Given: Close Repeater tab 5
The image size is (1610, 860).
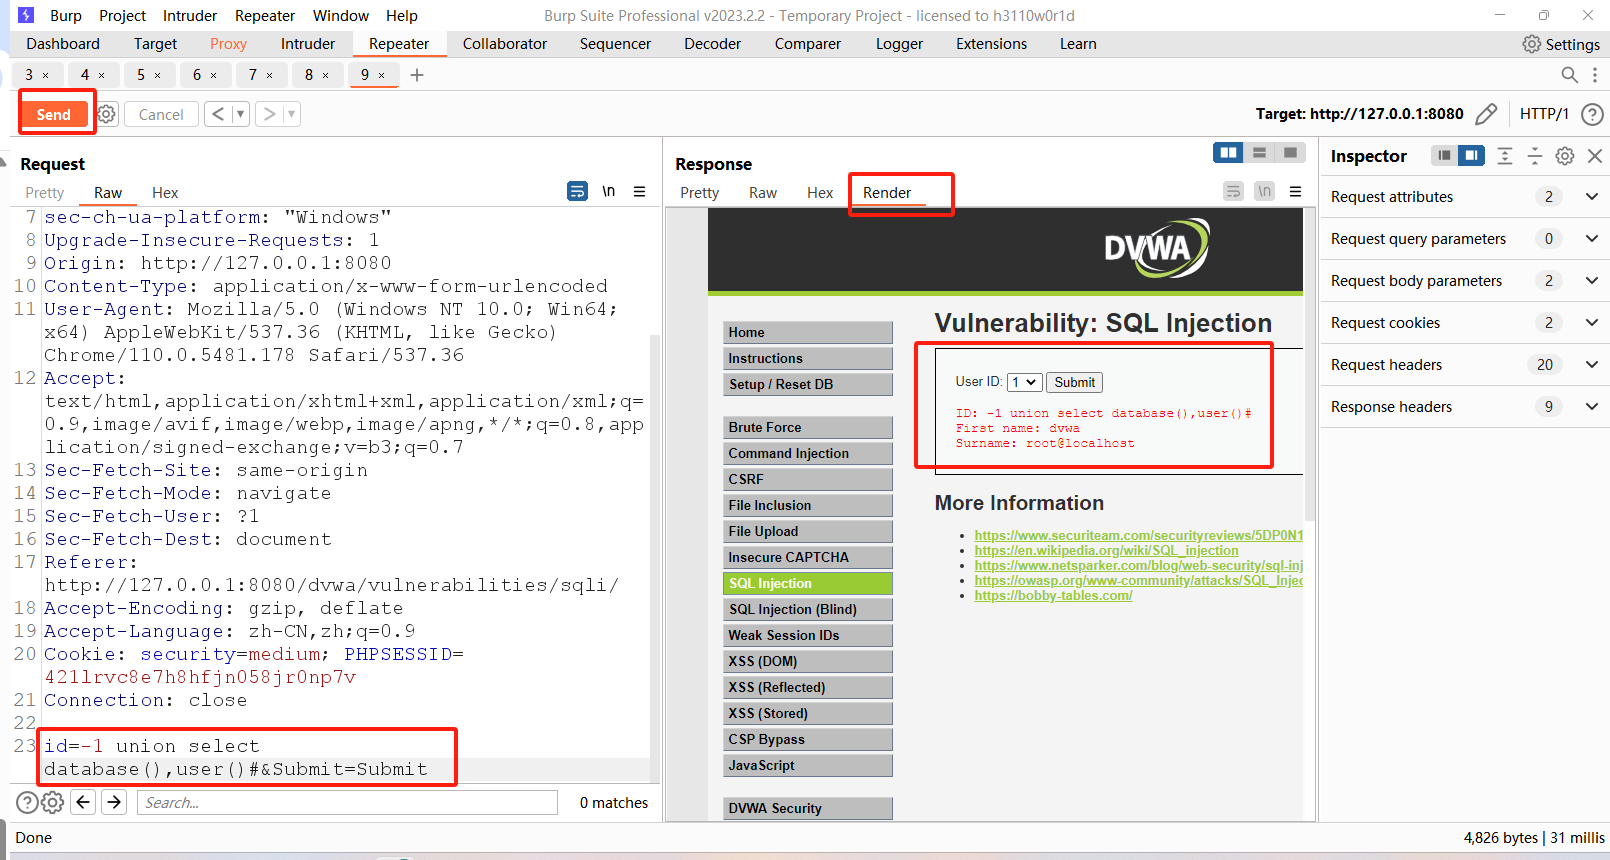Looking at the screenshot, I should [x=157, y=75].
